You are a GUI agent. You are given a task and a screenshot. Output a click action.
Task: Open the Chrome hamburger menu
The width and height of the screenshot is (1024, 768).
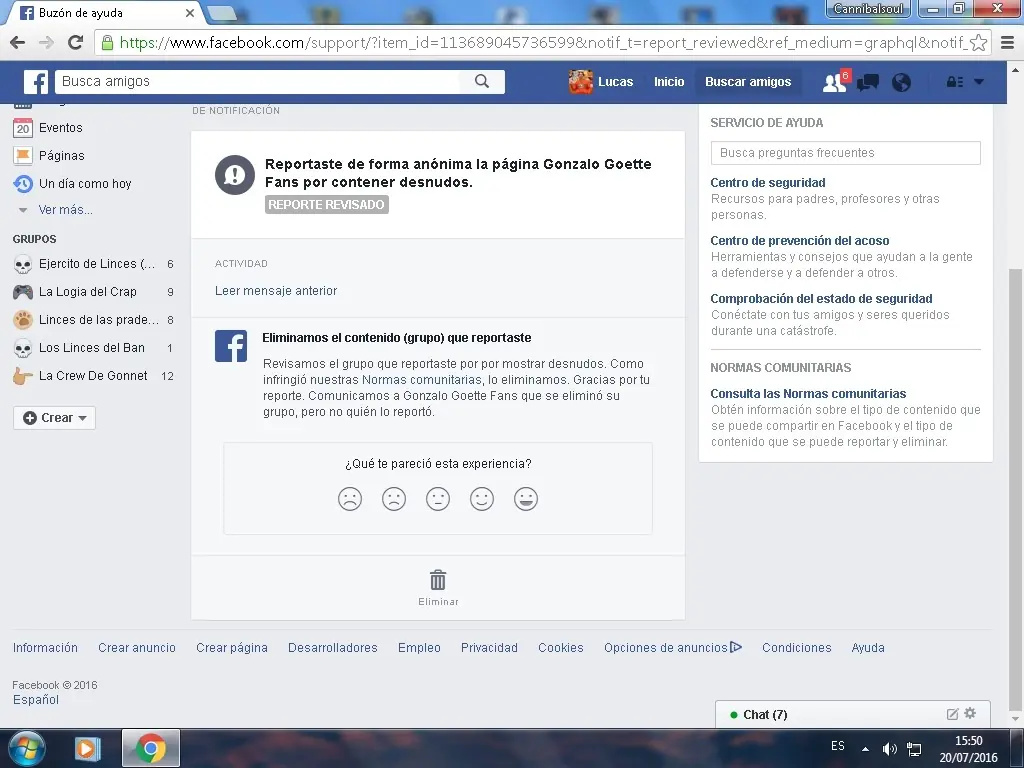[1008, 43]
